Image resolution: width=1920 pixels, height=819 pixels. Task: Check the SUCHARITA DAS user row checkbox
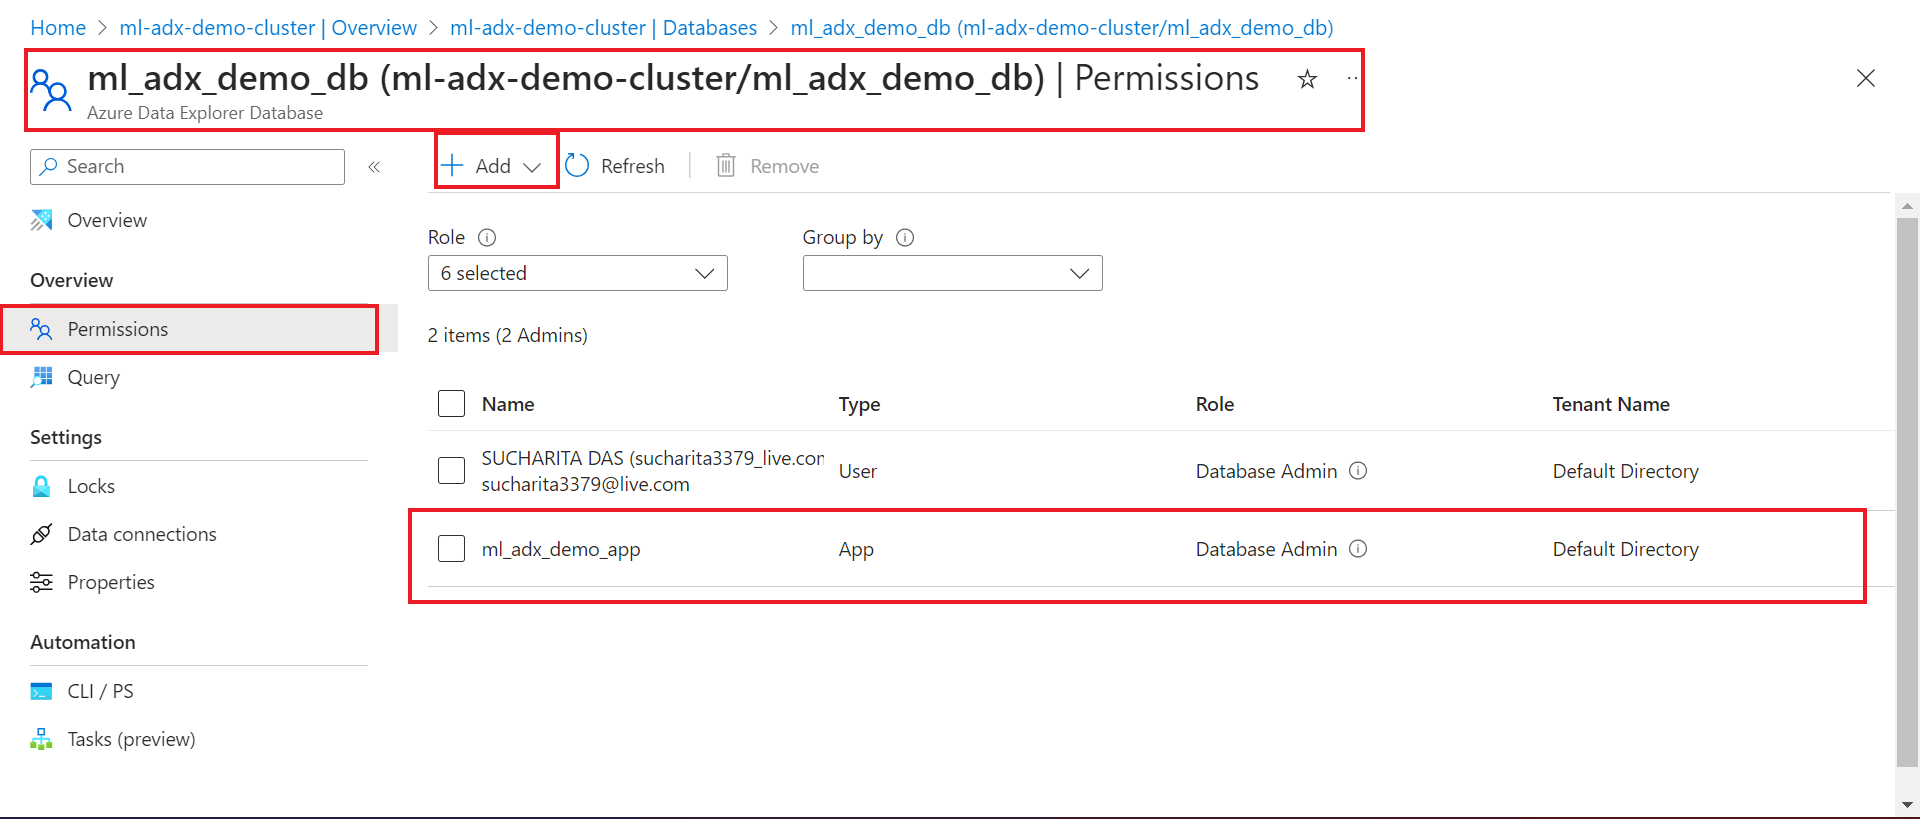(452, 471)
